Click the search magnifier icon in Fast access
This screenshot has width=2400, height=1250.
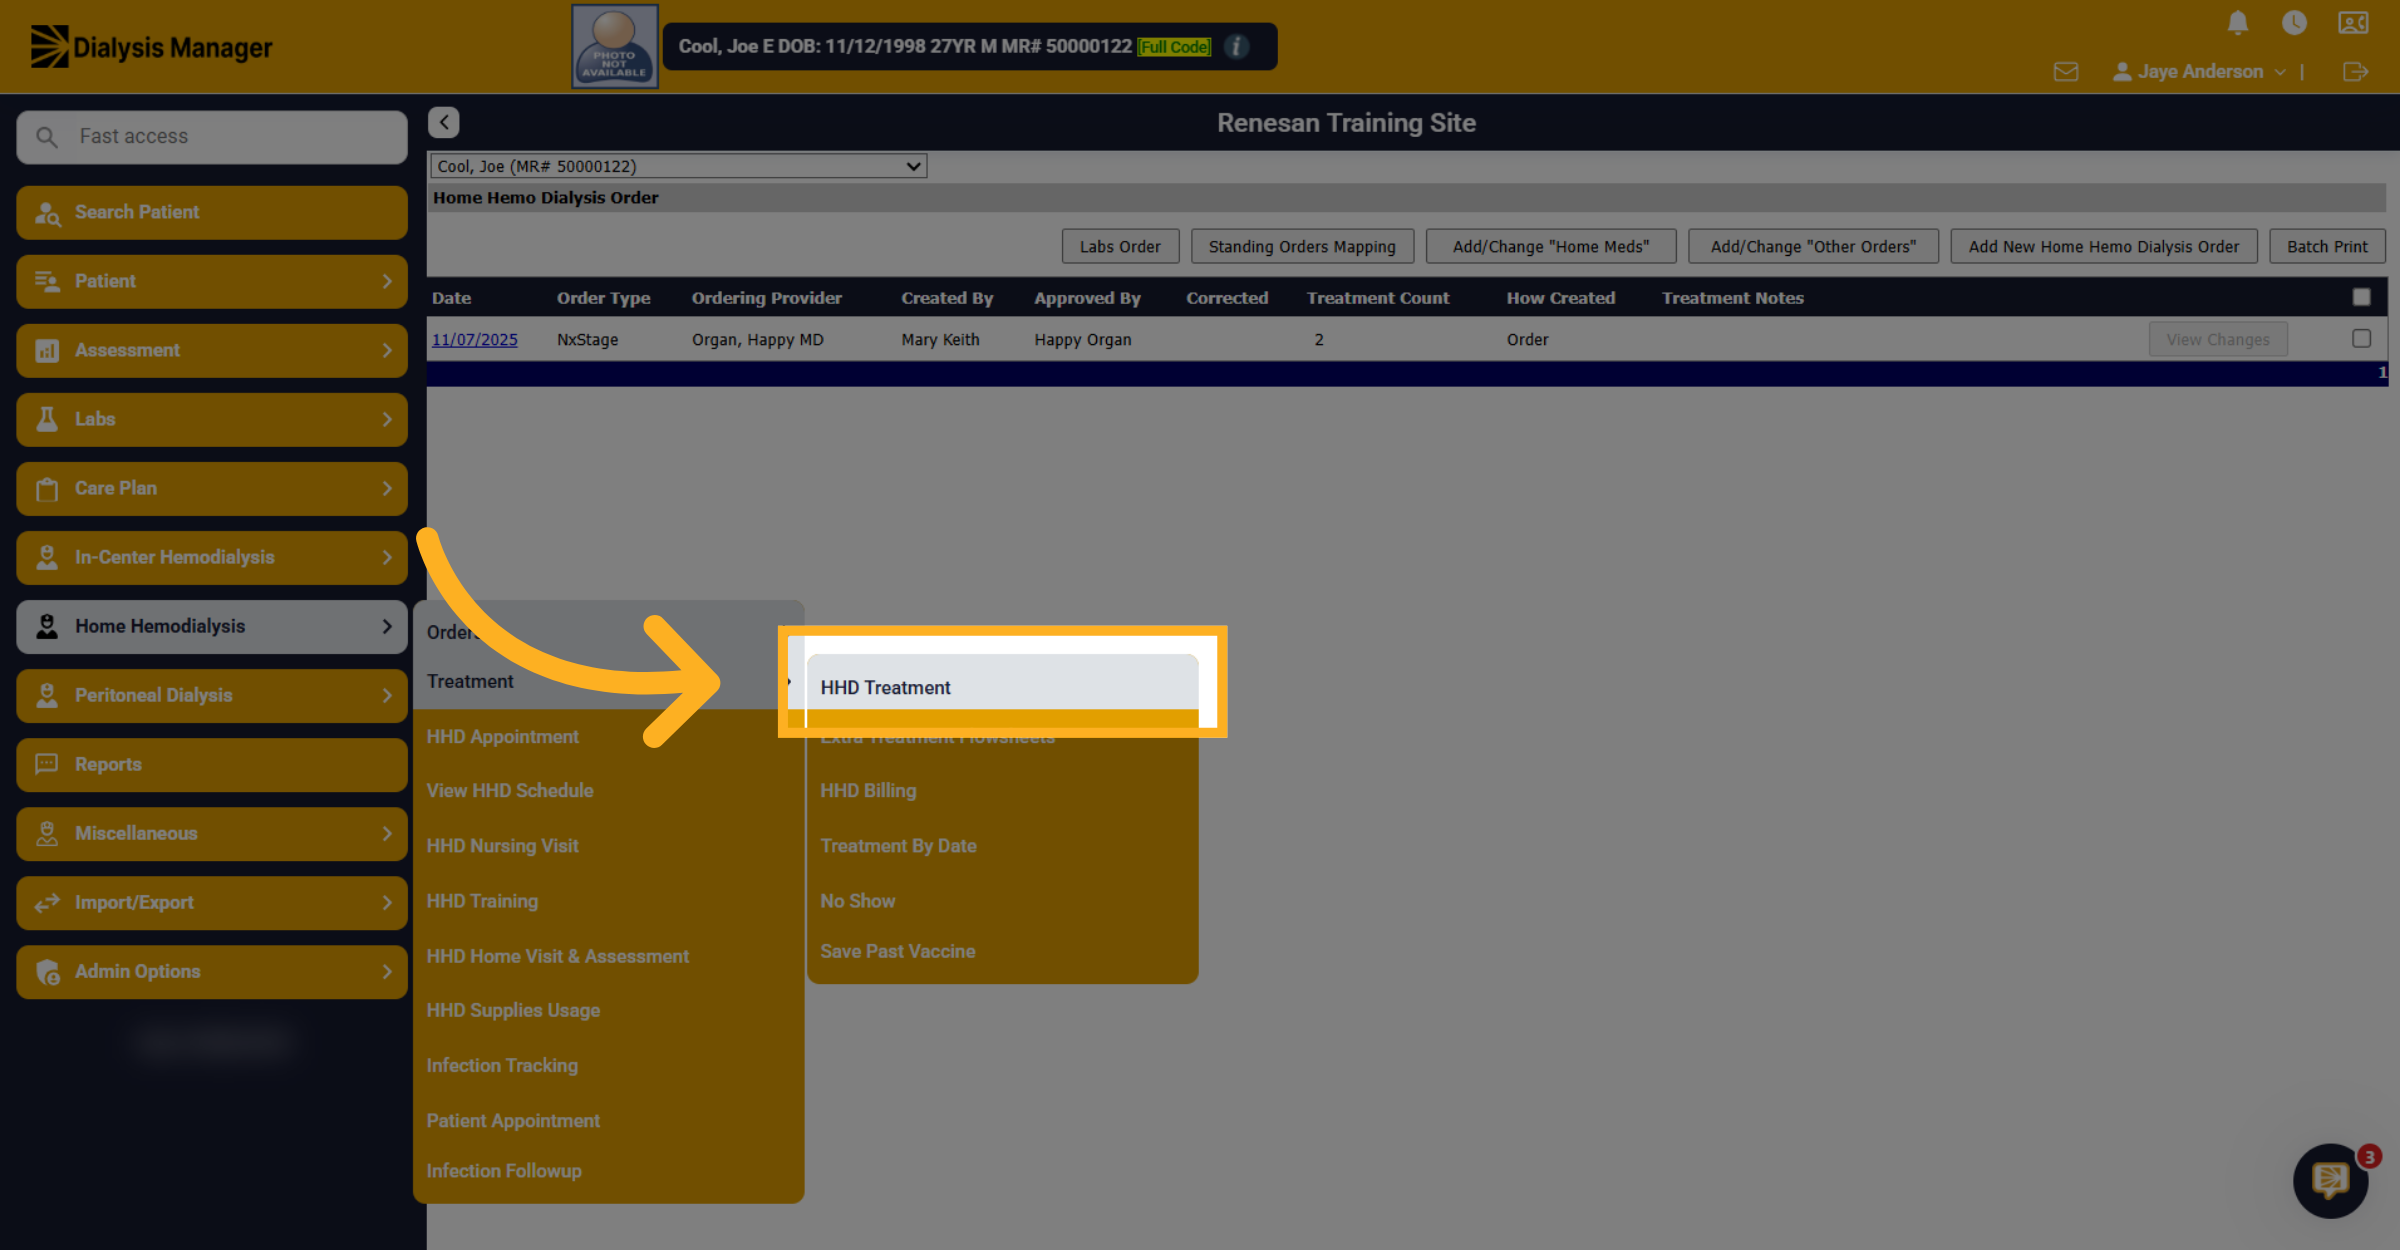pyautogui.click(x=46, y=137)
